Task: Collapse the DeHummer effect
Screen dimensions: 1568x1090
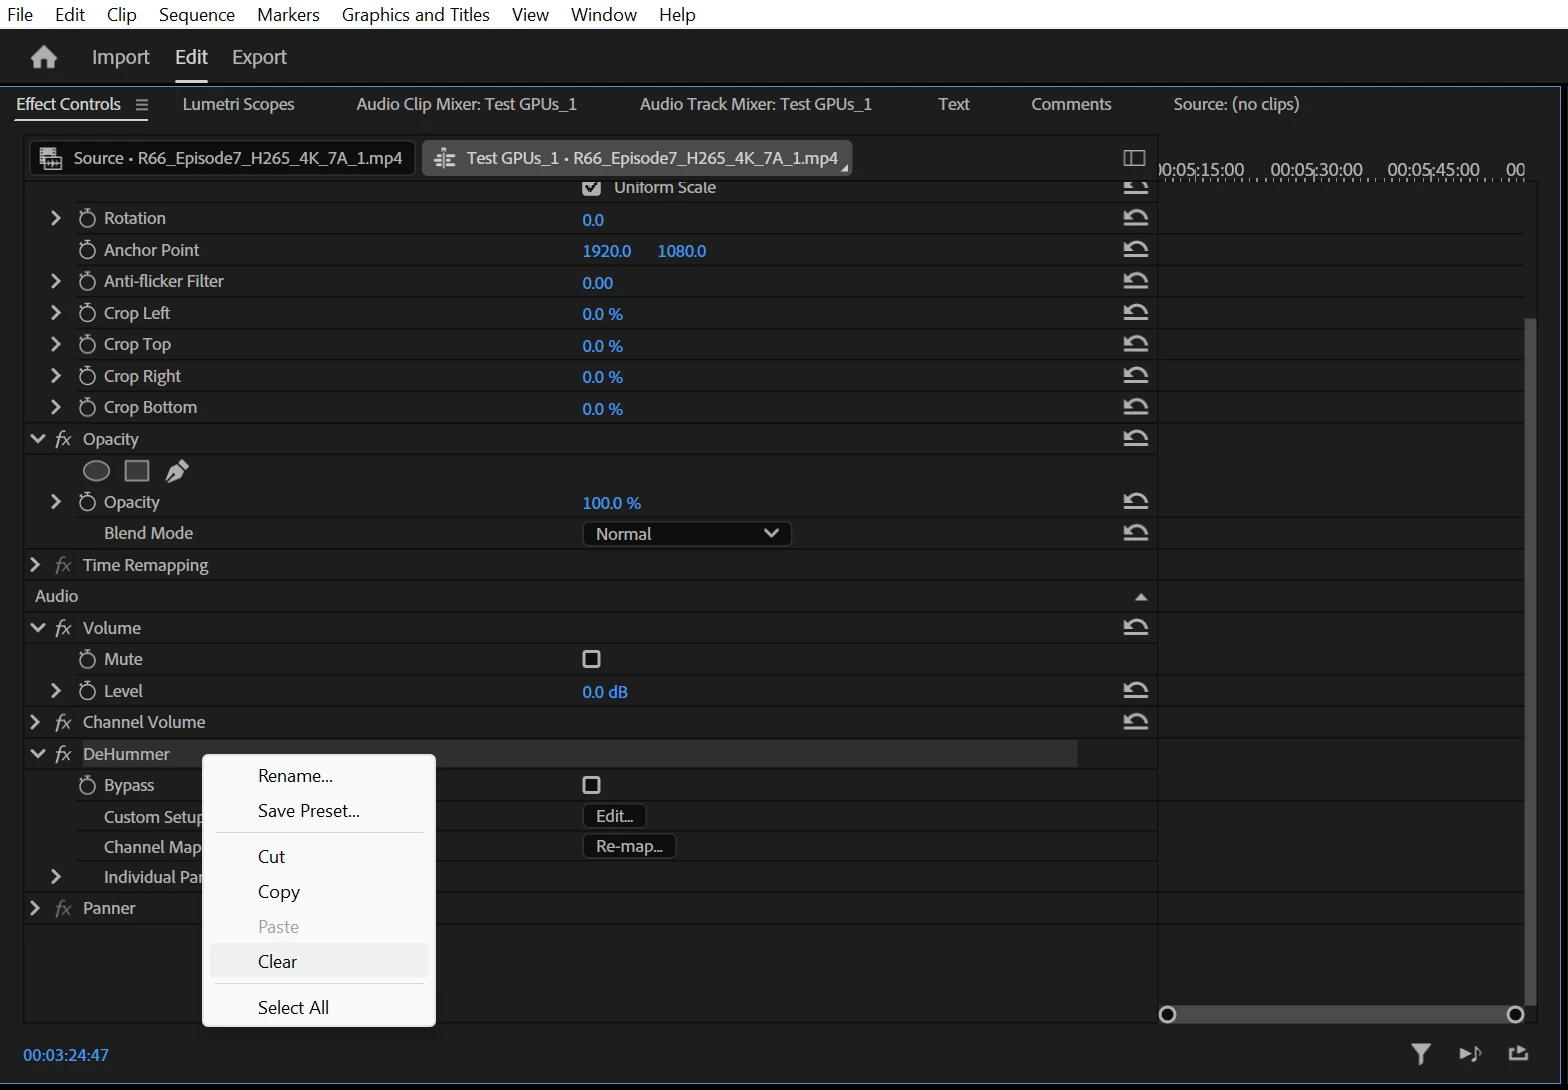Action: [x=38, y=754]
